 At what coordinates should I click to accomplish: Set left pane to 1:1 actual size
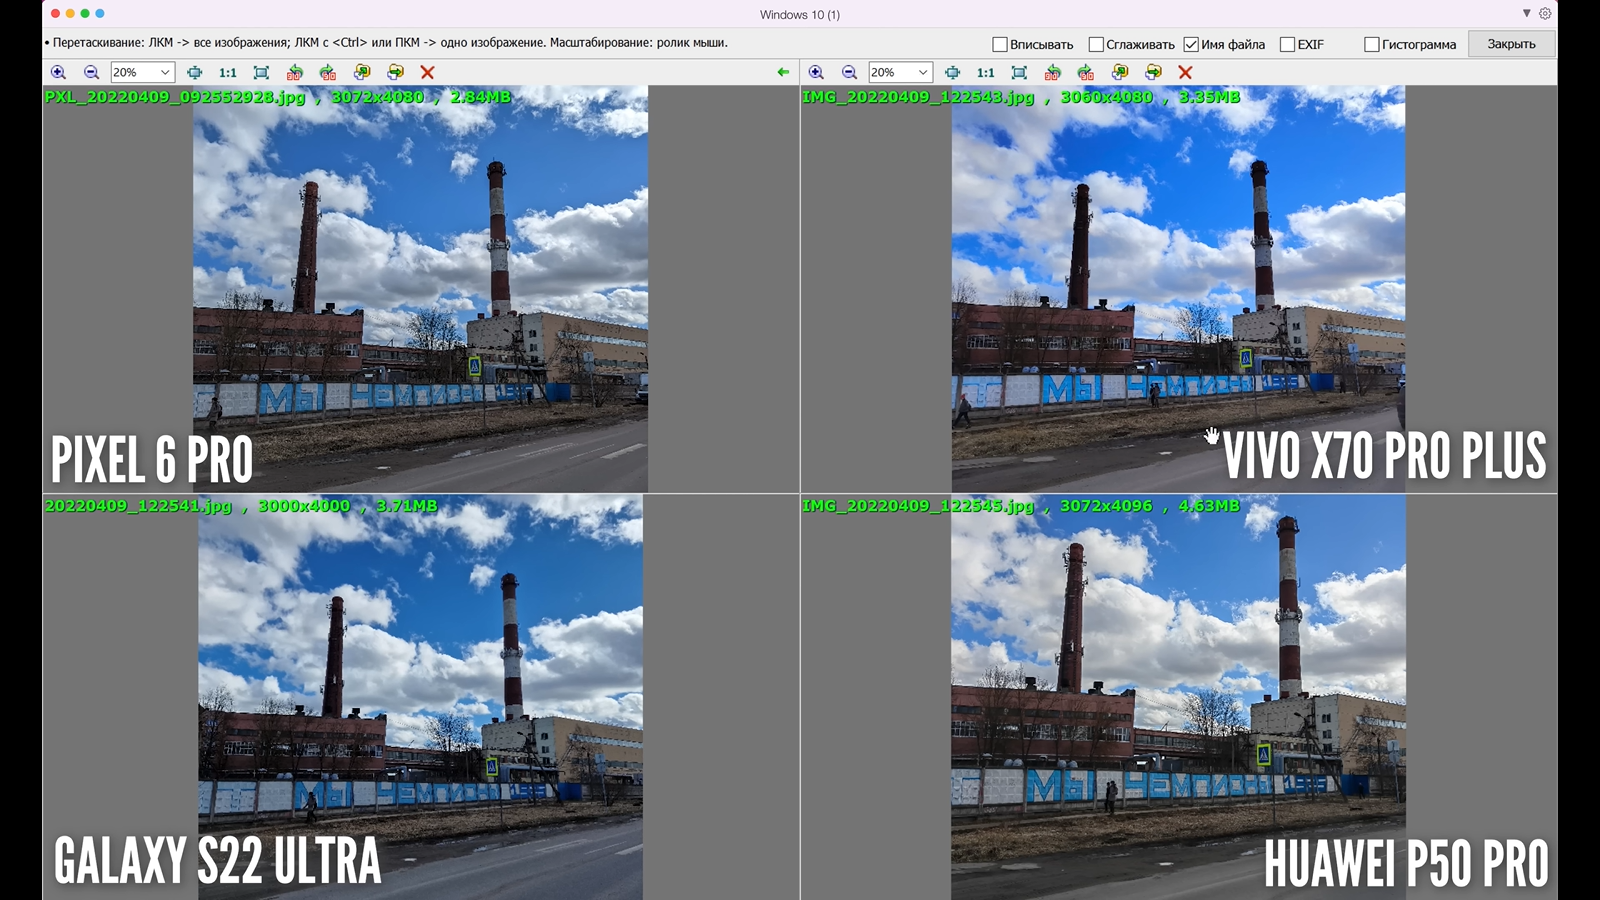[x=228, y=72]
